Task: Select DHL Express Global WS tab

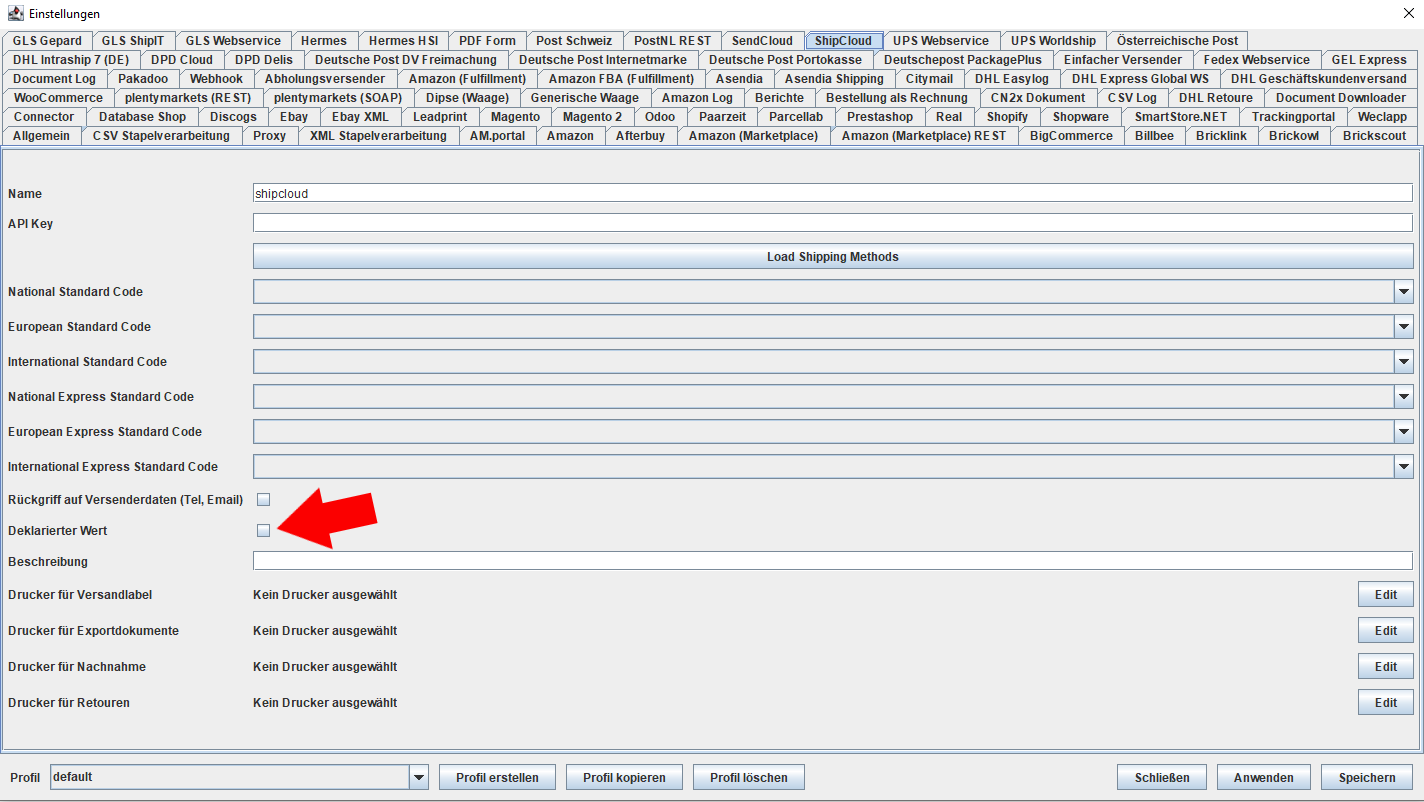Action: (x=1140, y=79)
